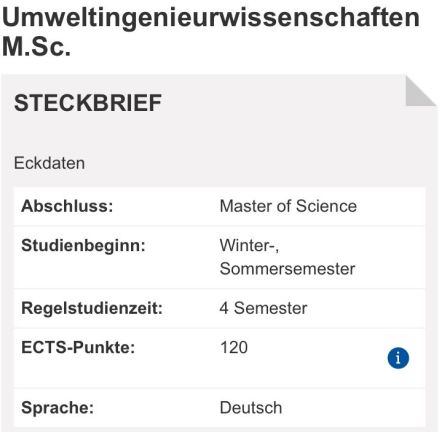Image resolution: width=444 pixels, height=432 pixels.
Task: Click the blue info icon beside ECTS-Punkte
Action: click(x=398, y=358)
